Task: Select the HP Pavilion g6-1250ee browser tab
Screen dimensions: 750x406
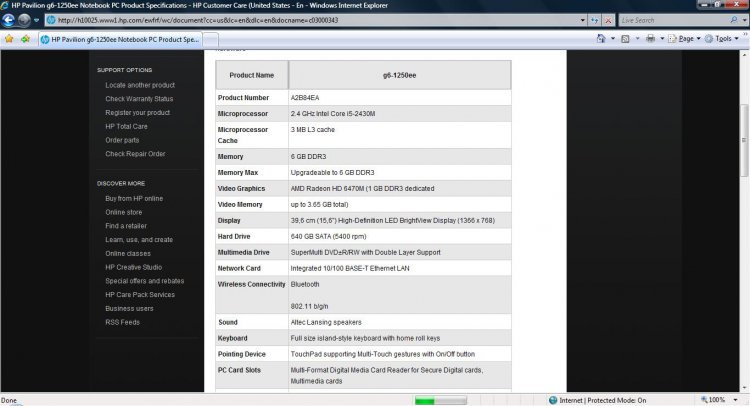Action: (x=121, y=40)
